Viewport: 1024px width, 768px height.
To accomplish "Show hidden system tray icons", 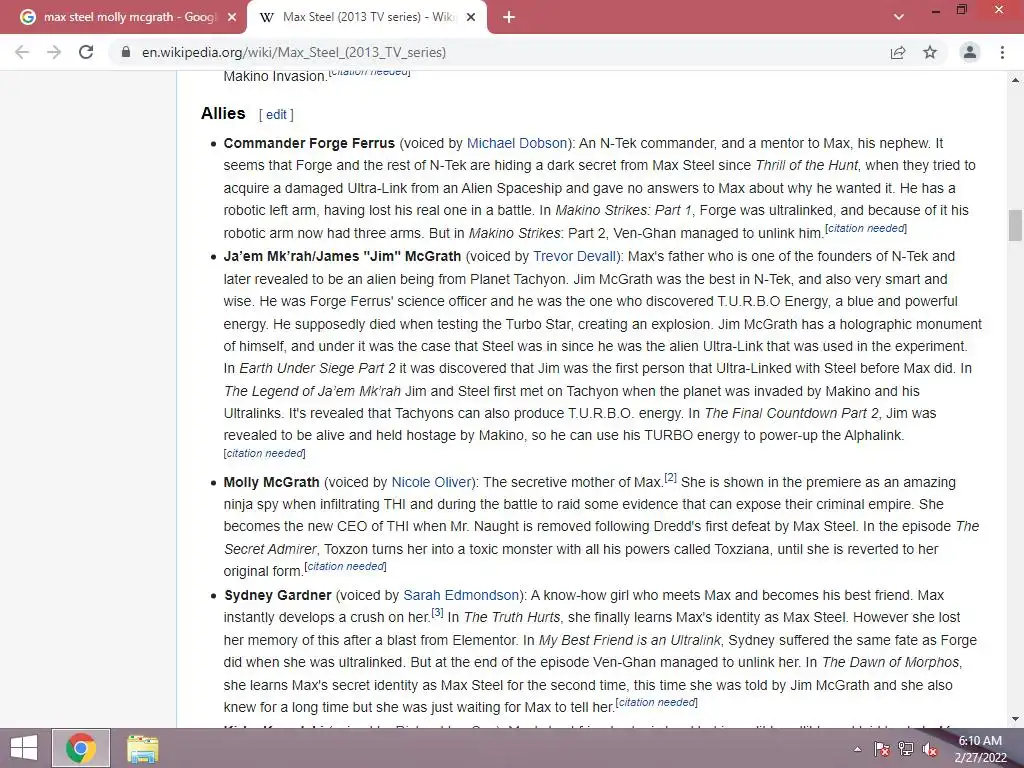I will 857,749.
